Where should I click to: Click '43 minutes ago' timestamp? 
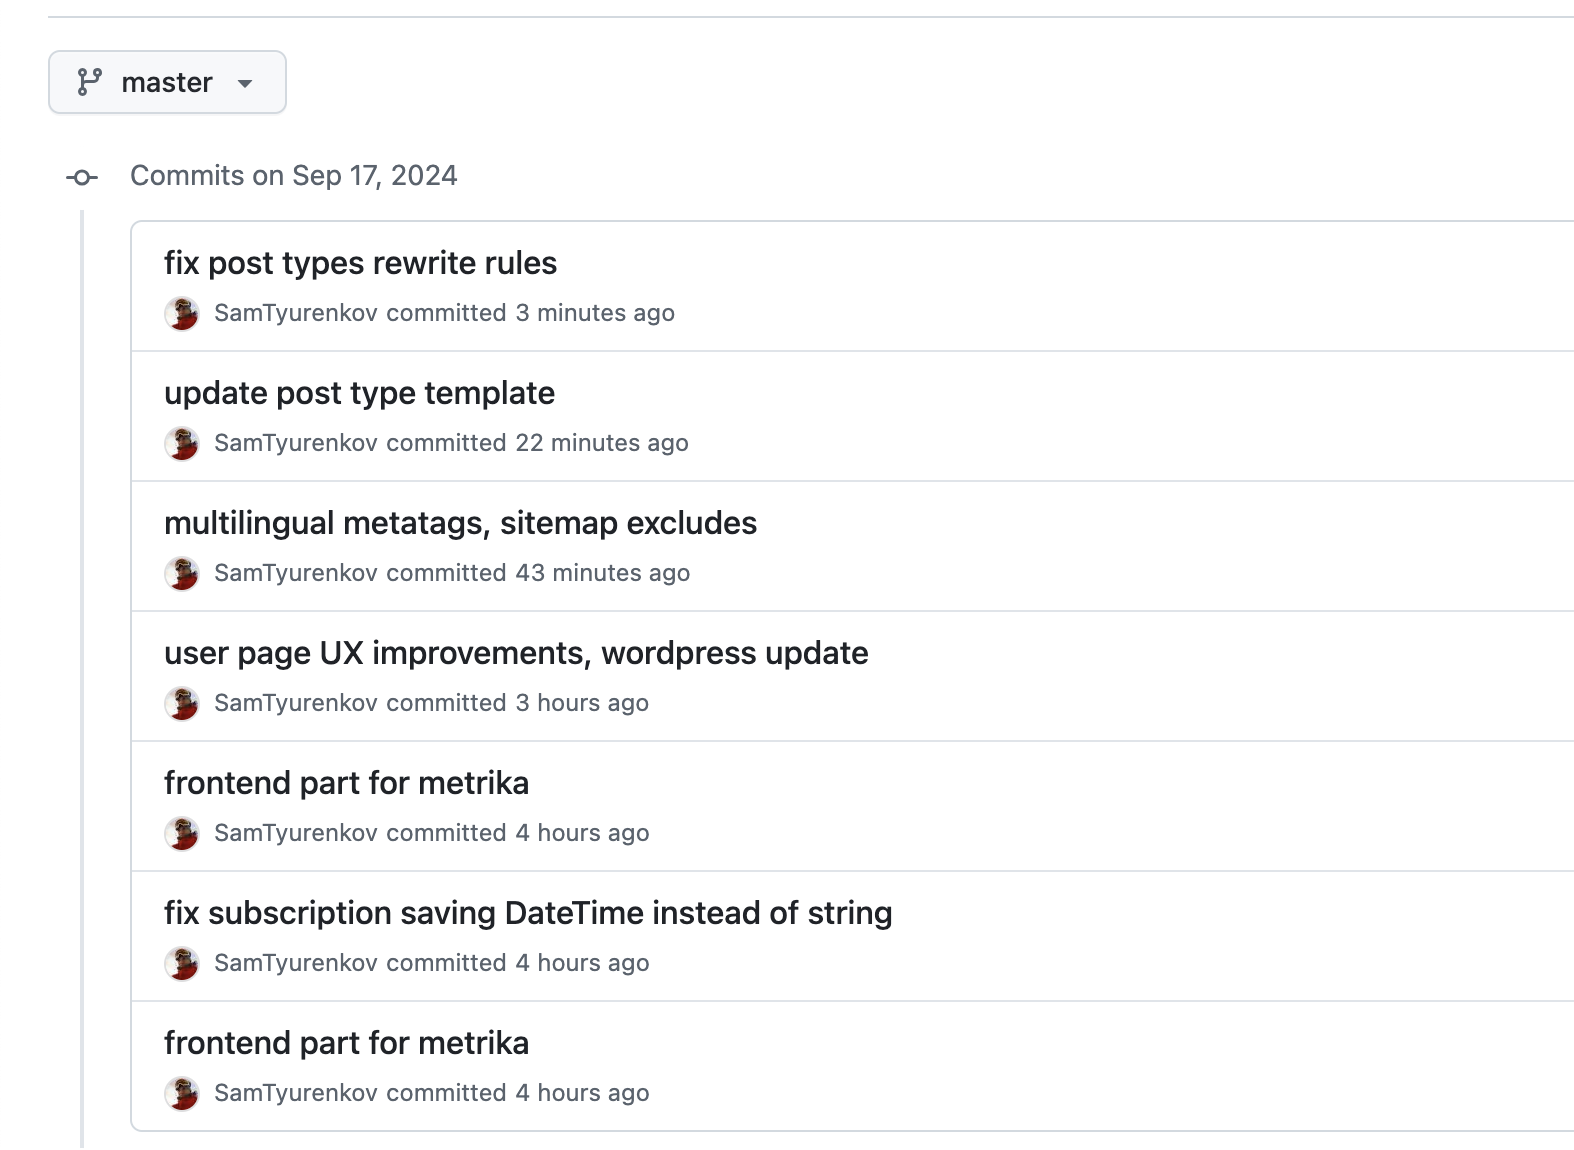603,573
